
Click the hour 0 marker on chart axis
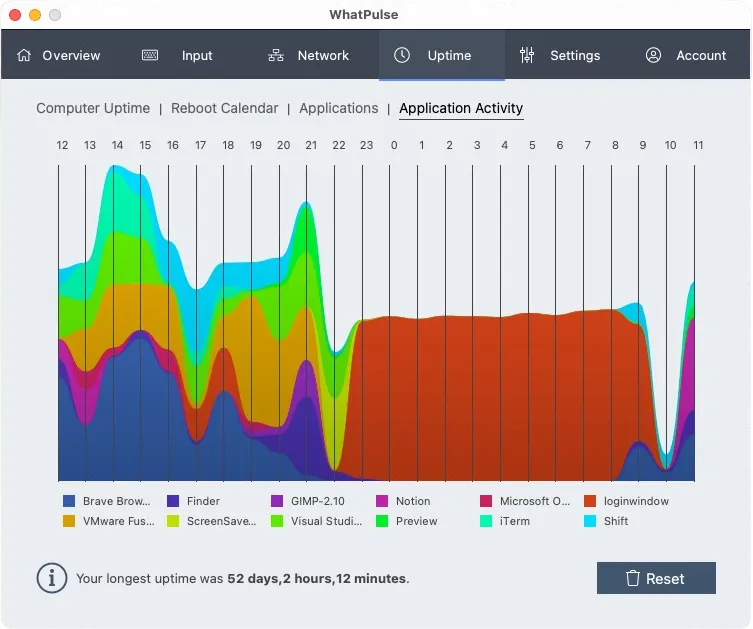pyautogui.click(x=394, y=145)
